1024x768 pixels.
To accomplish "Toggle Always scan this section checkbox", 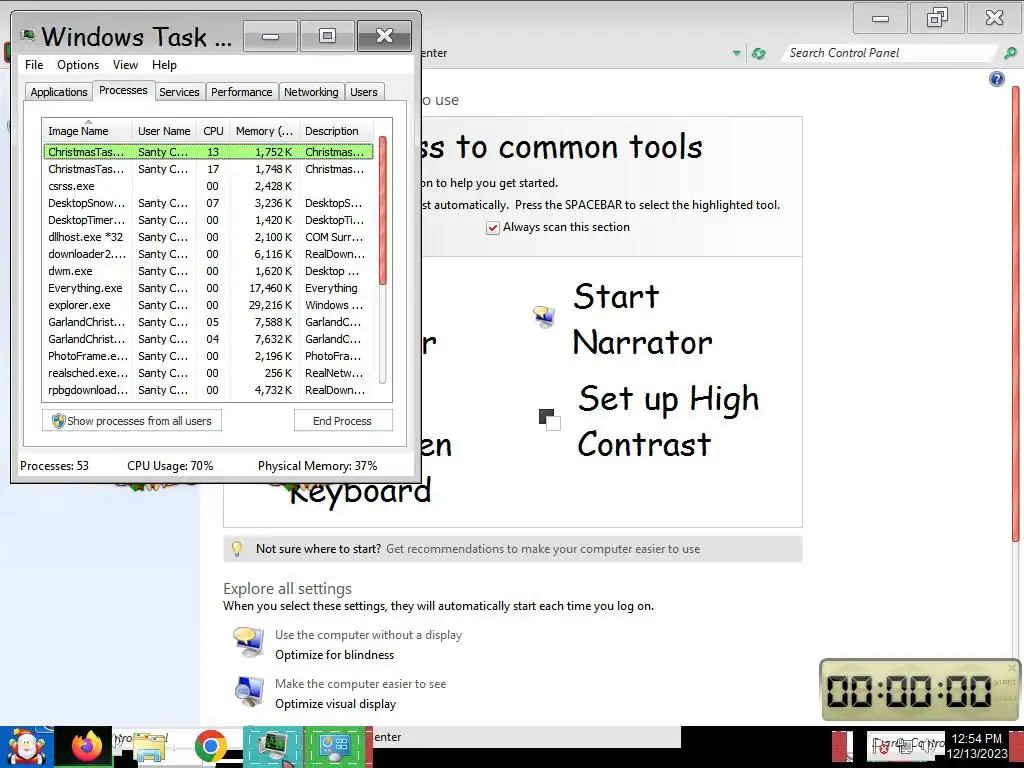I will tap(493, 227).
